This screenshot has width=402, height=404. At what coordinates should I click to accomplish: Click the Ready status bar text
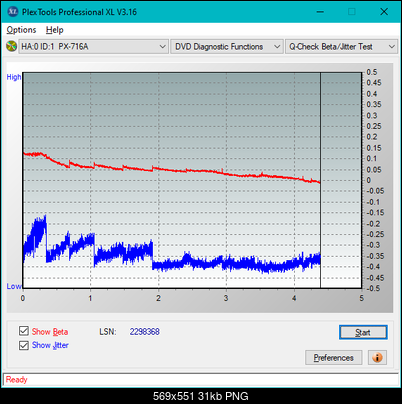(17, 379)
